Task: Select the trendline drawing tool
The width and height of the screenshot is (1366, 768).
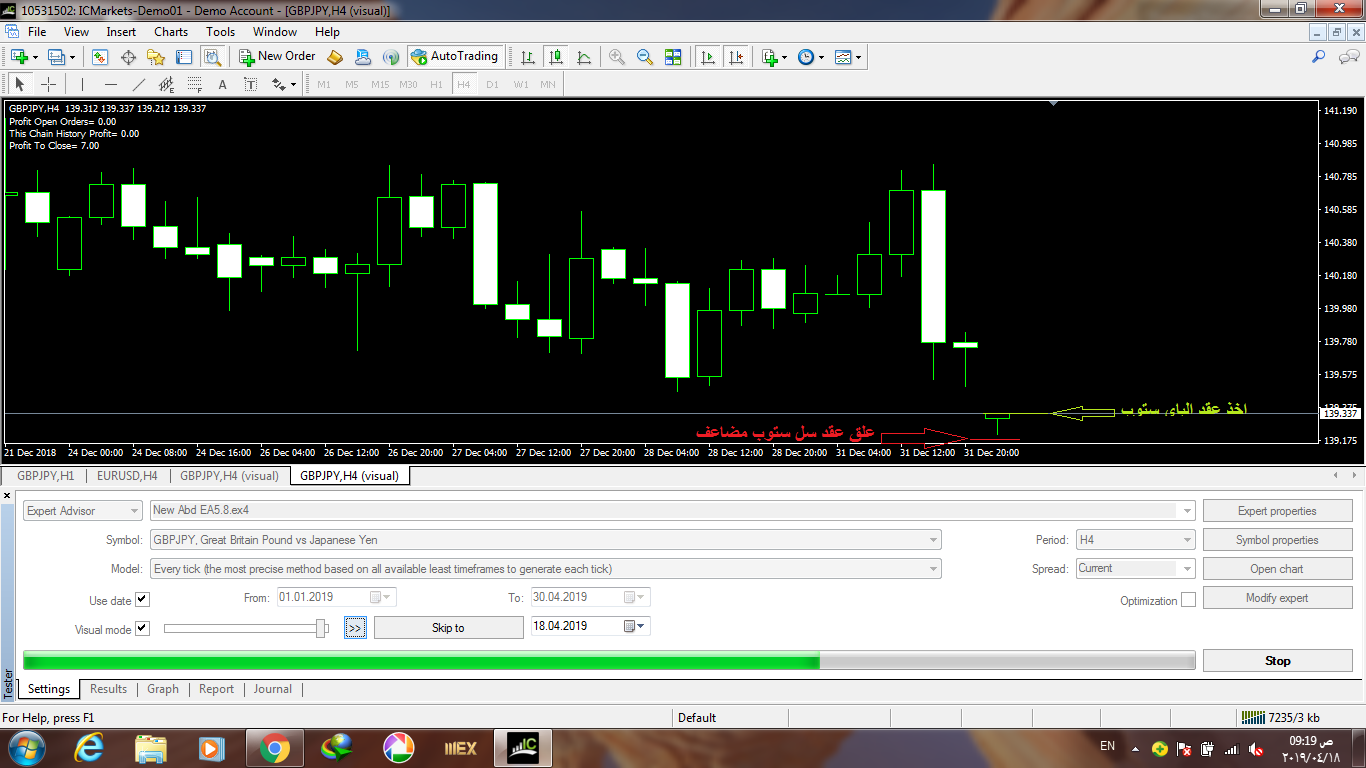Action: point(139,85)
